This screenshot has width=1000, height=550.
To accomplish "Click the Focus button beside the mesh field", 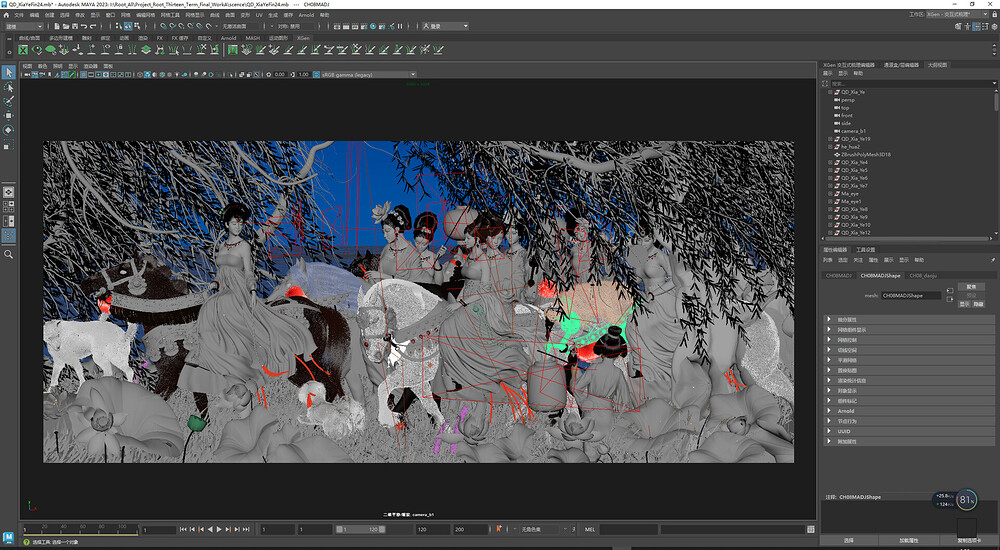I will pos(971,287).
